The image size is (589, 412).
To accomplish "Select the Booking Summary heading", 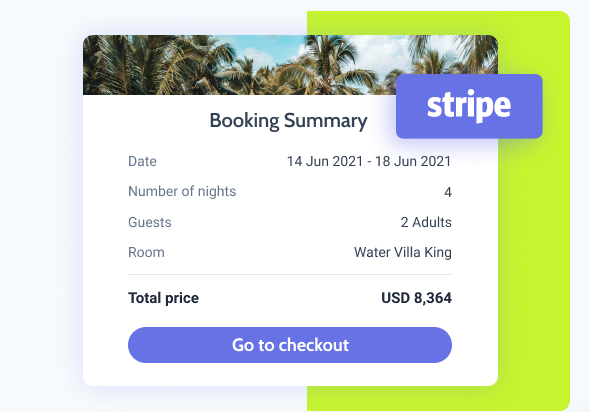I will click(x=288, y=121).
